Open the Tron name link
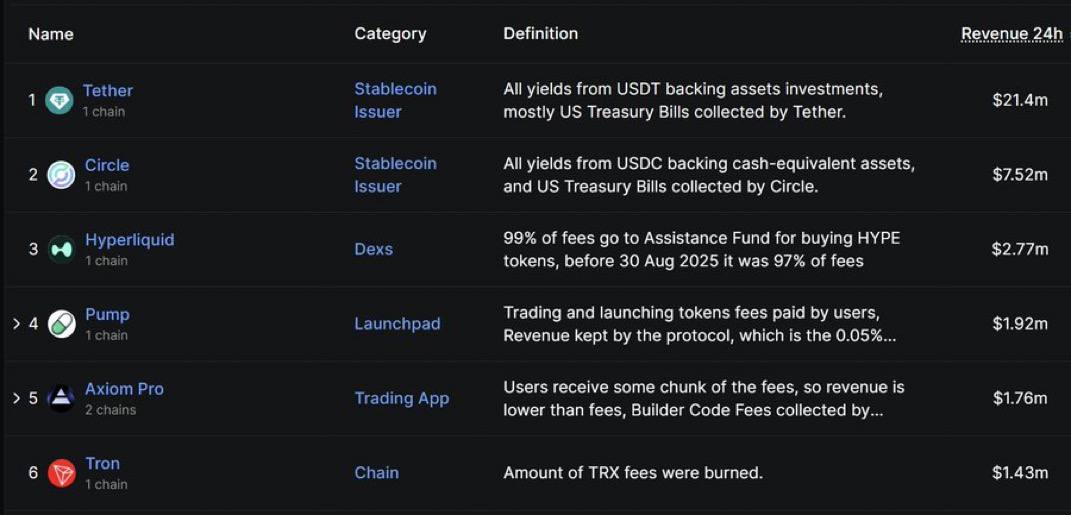The image size is (1071, 515). click(x=102, y=463)
